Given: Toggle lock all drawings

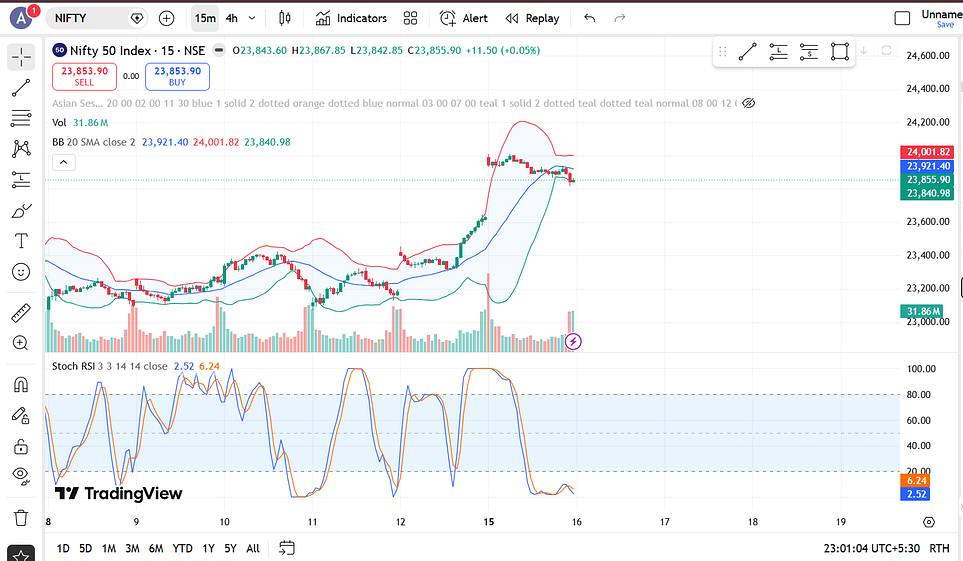Looking at the screenshot, I should click(21, 446).
